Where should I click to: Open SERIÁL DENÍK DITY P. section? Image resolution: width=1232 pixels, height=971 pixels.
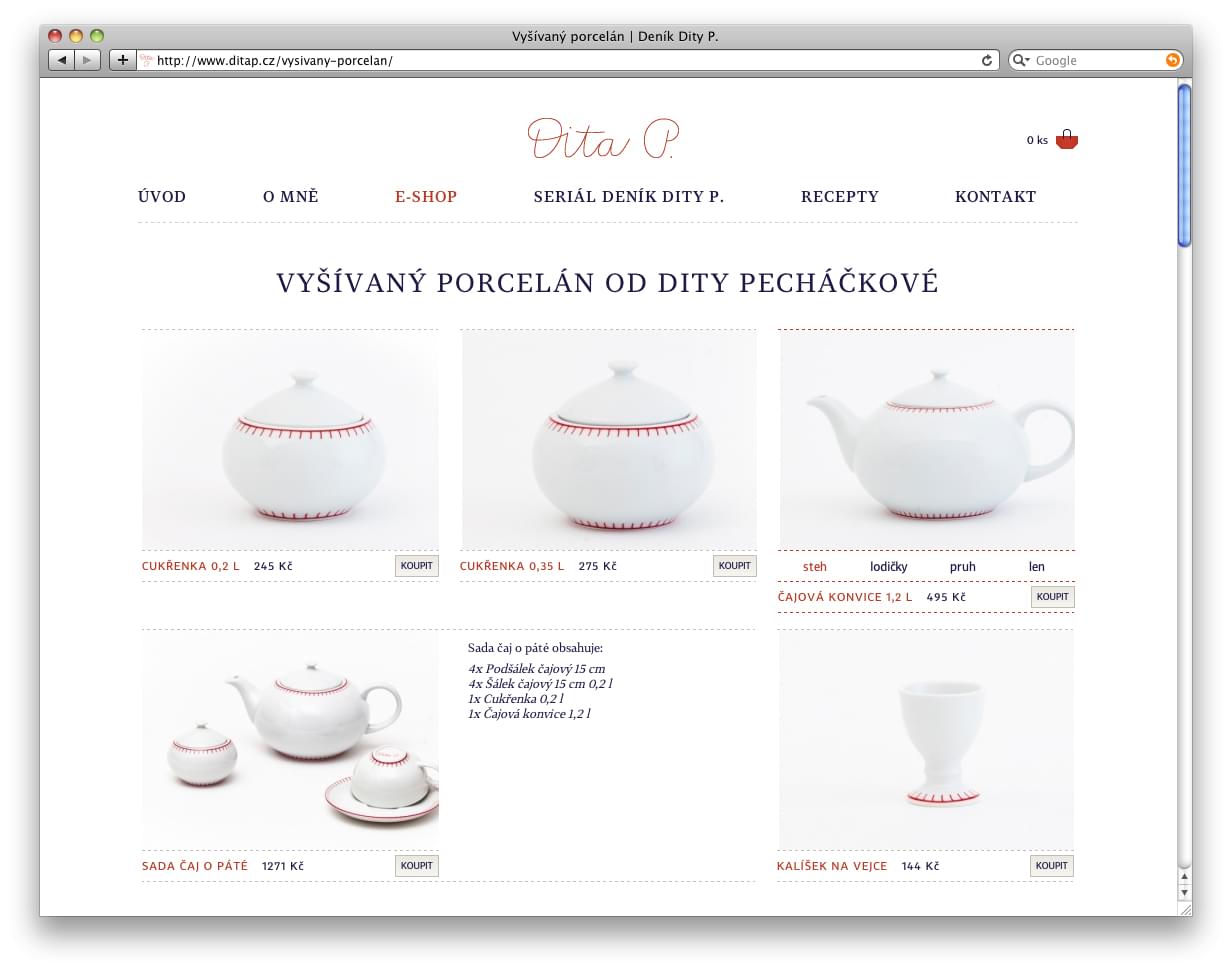click(629, 197)
